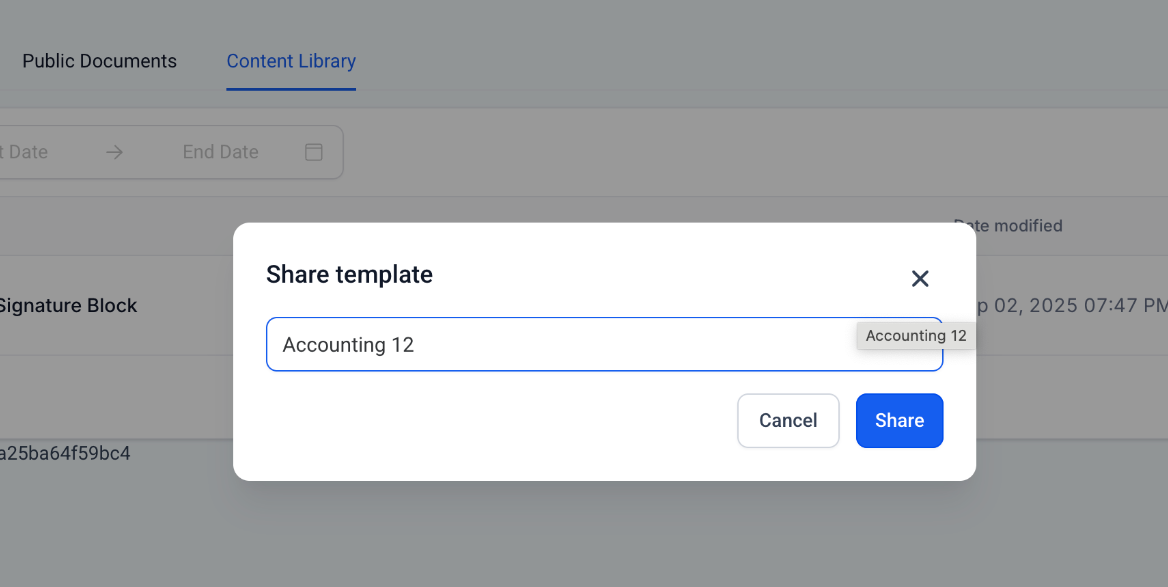Confirm with the blue Share button

point(899,420)
